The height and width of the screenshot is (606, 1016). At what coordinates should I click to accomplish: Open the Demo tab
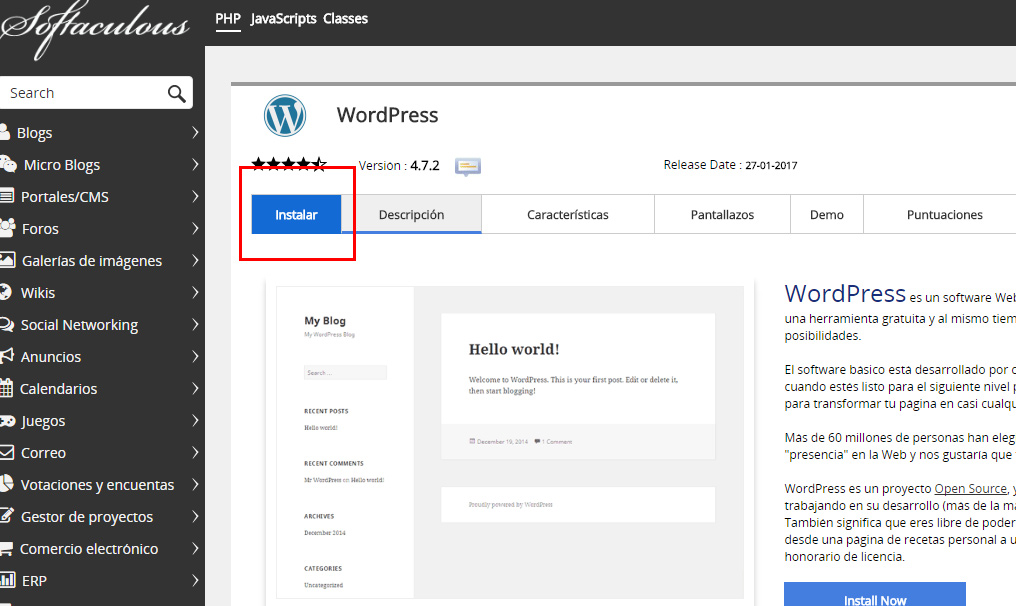point(827,215)
